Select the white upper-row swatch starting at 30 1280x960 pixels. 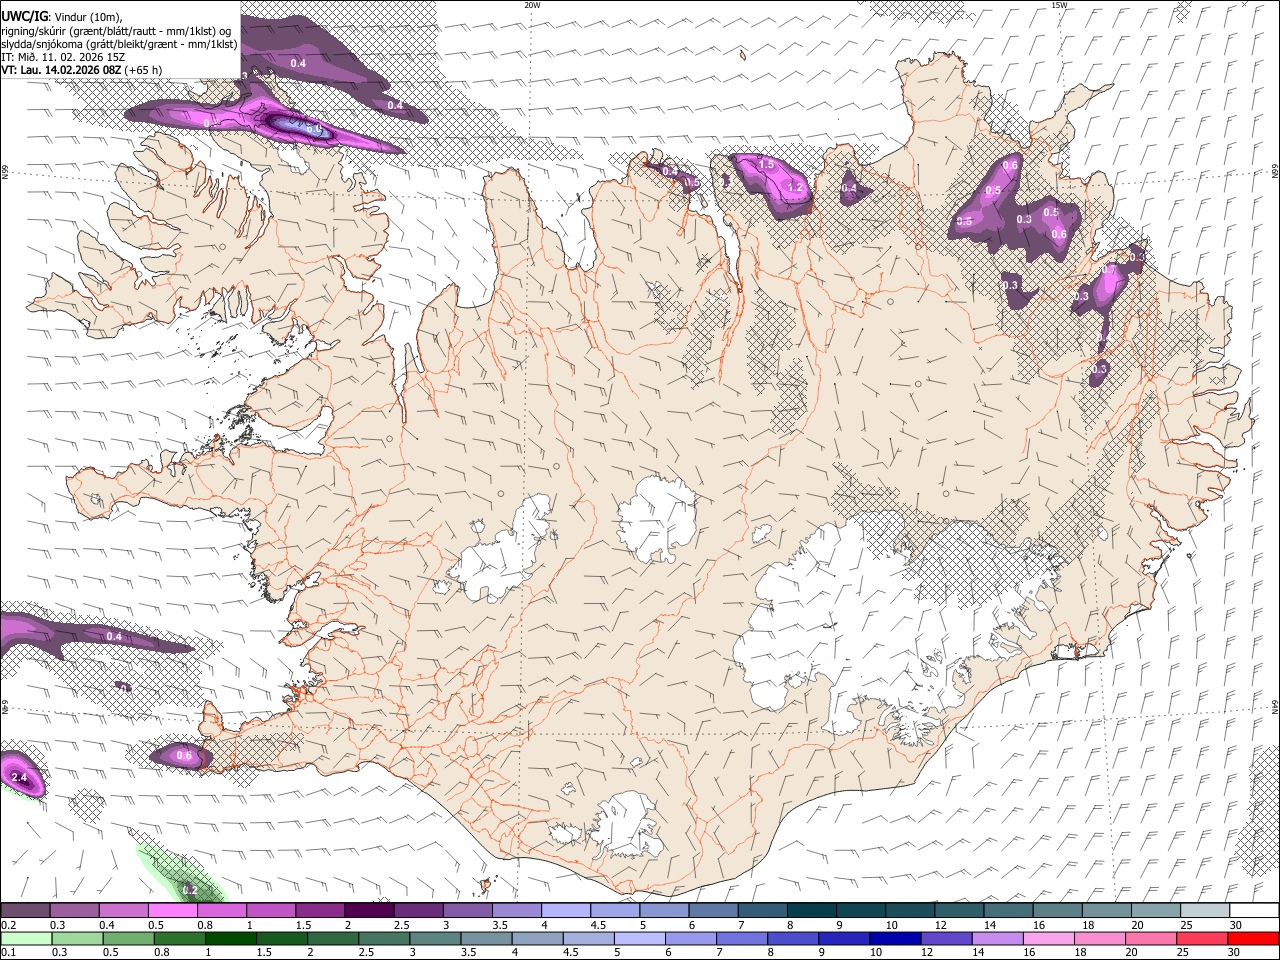click(x=1253, y=911)
